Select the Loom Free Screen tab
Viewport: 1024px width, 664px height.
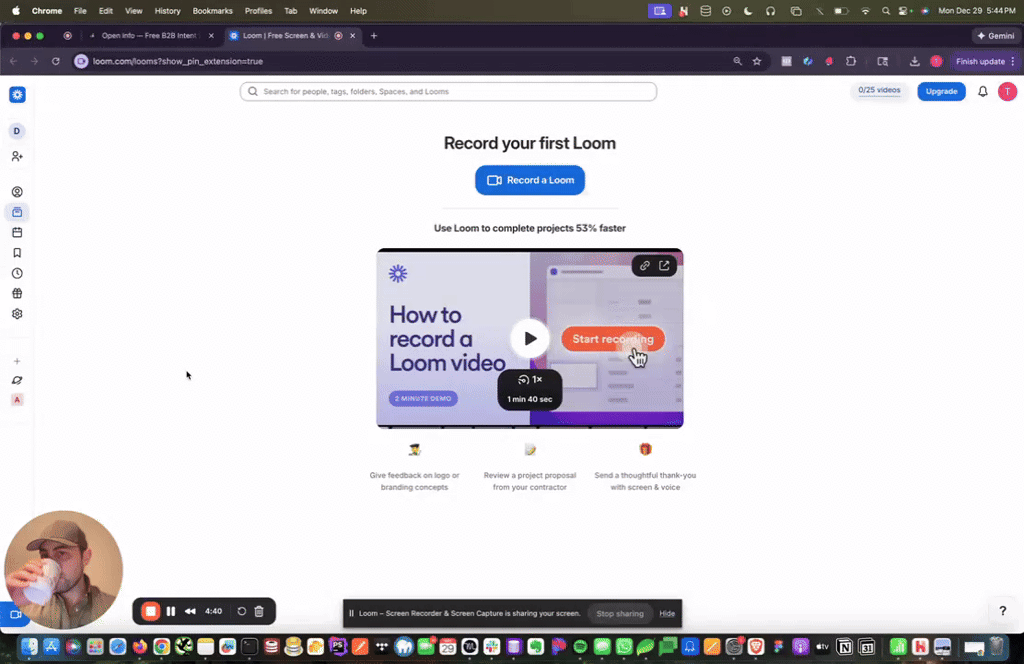point(285,36)
